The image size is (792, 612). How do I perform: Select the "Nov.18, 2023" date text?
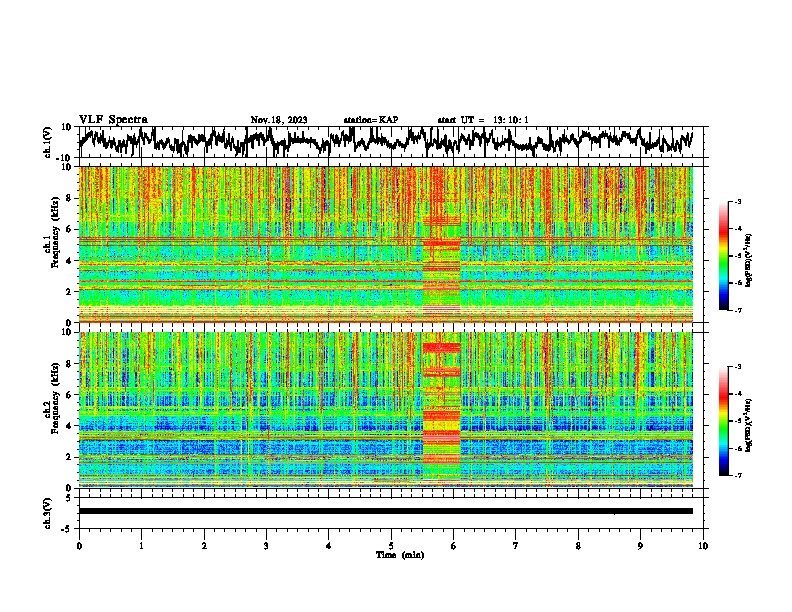click(x=279, y=120)
